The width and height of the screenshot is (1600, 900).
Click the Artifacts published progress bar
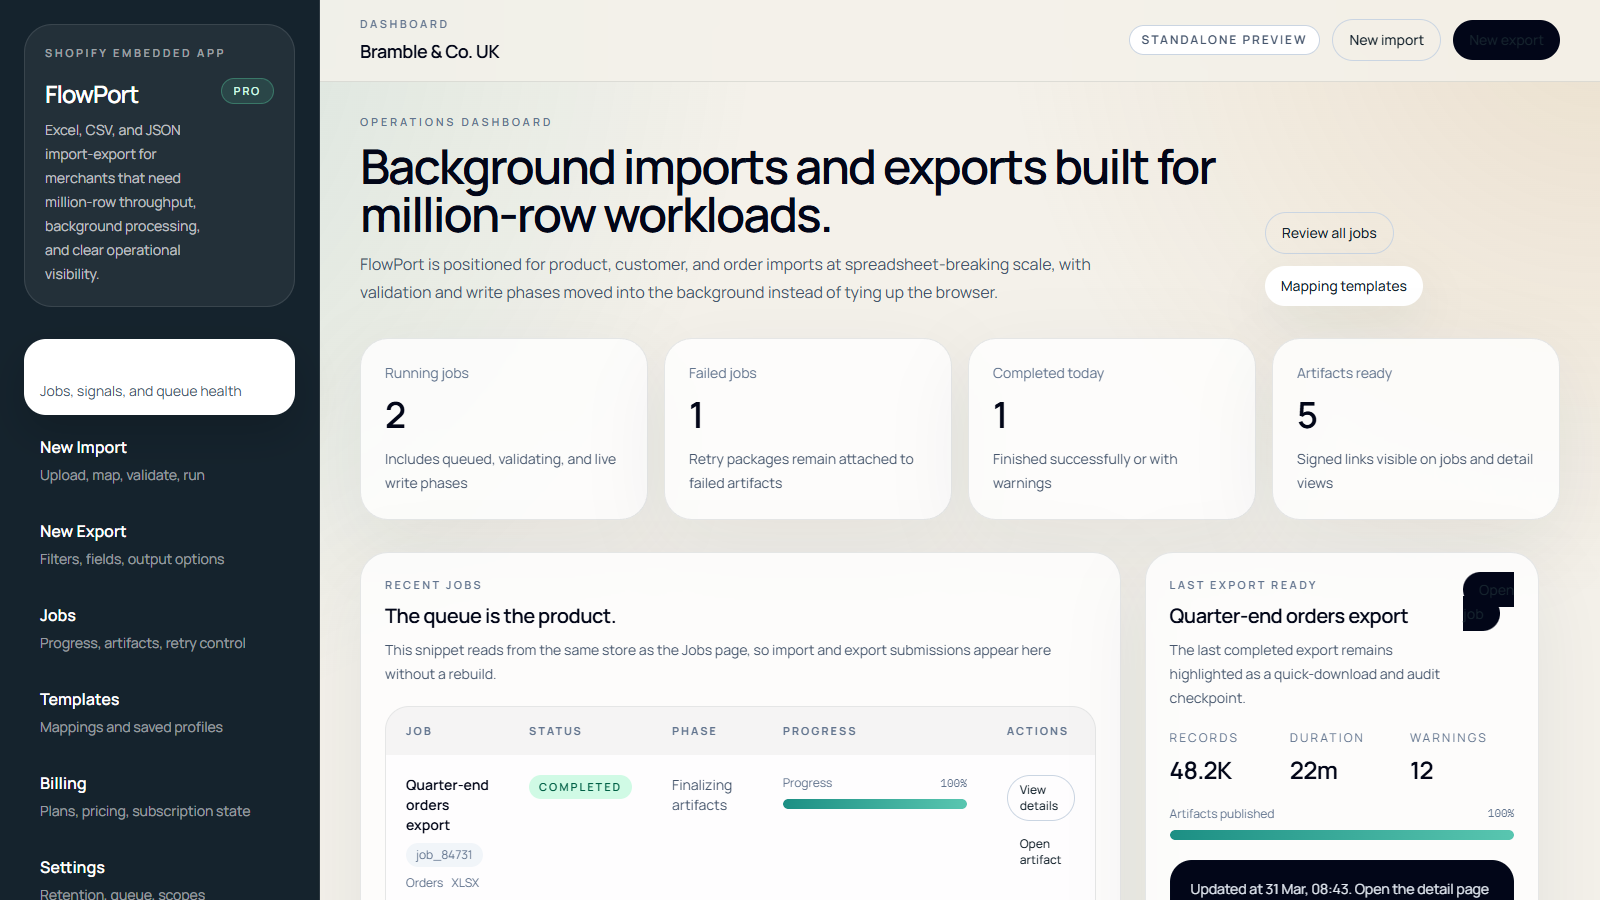point(1342,835)
